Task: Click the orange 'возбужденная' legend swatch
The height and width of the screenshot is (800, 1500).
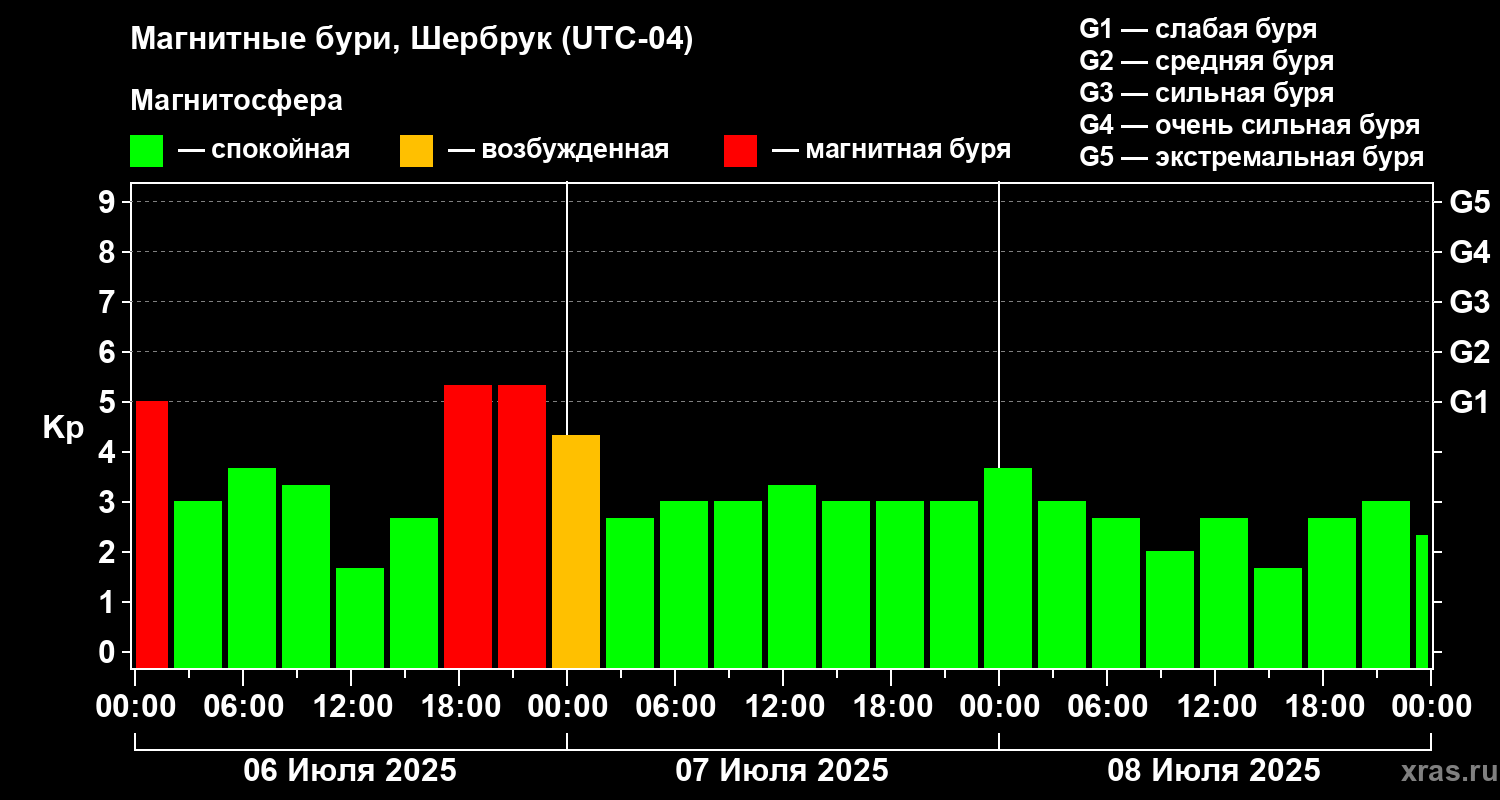Action: tap(416, 151)
